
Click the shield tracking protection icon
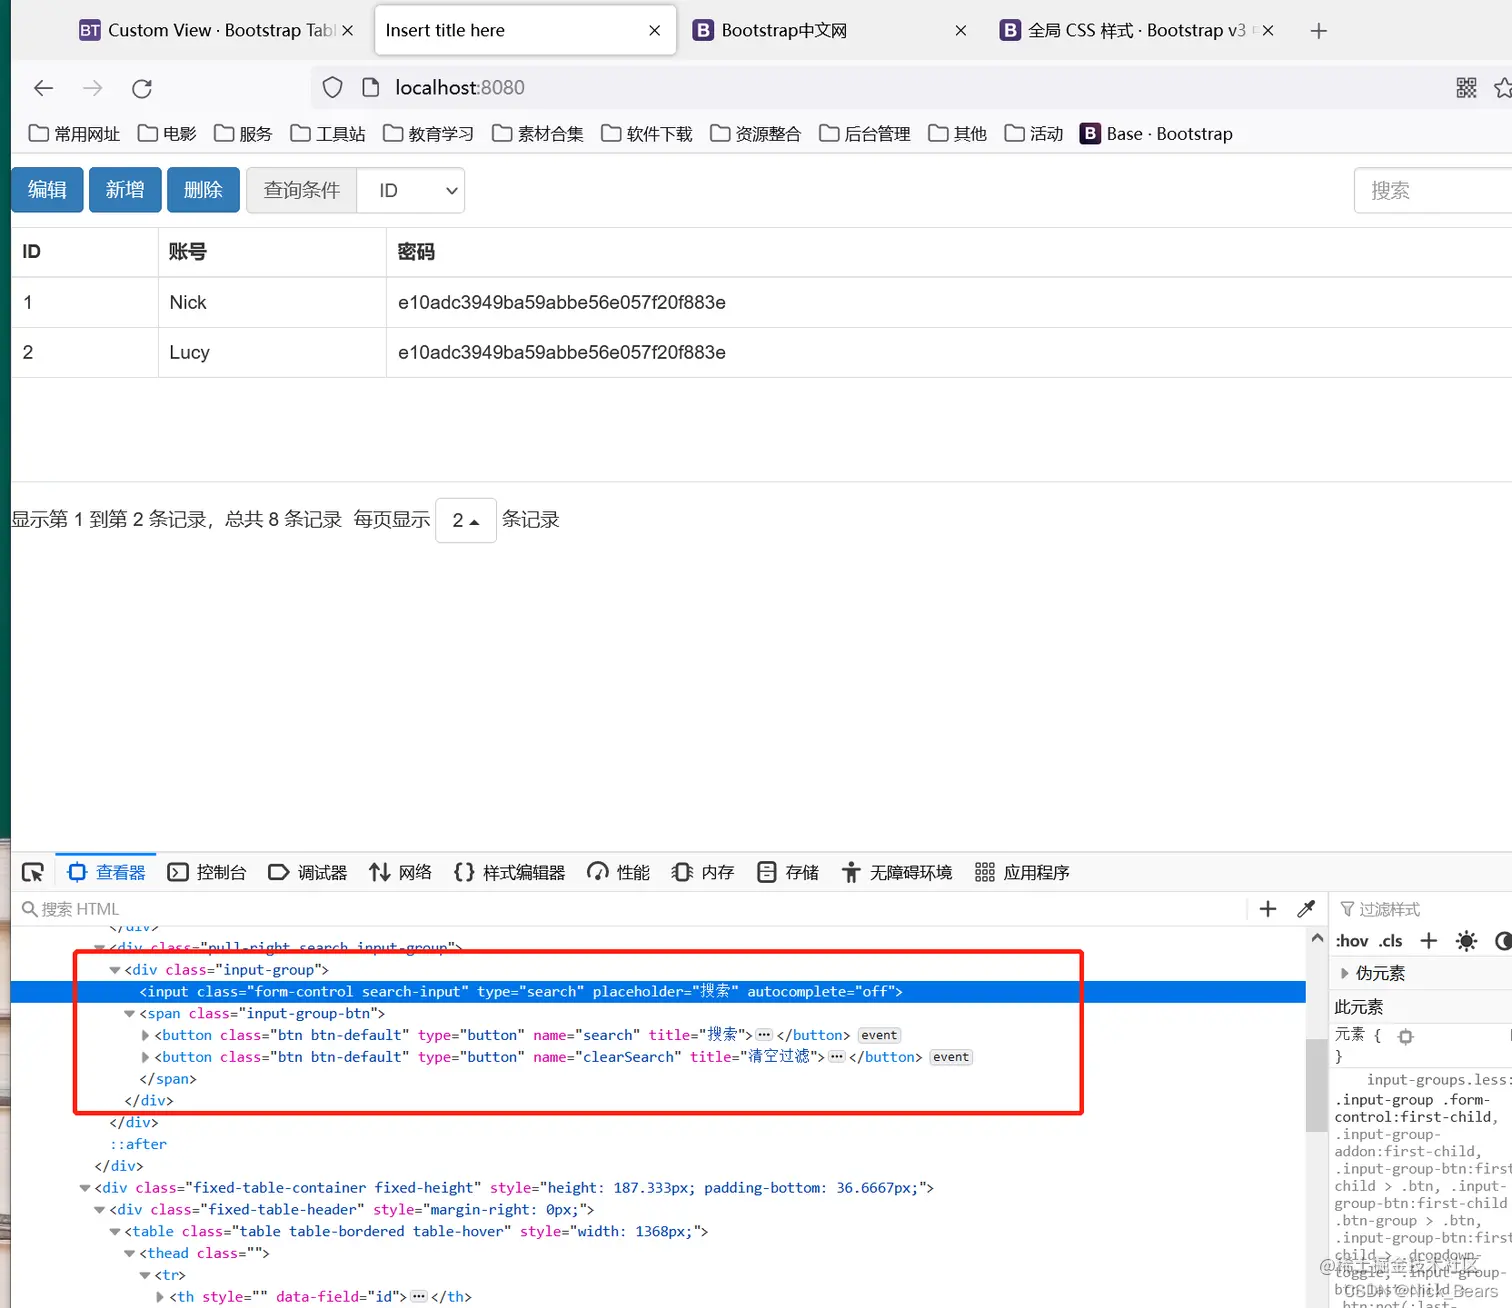point(333,88)
